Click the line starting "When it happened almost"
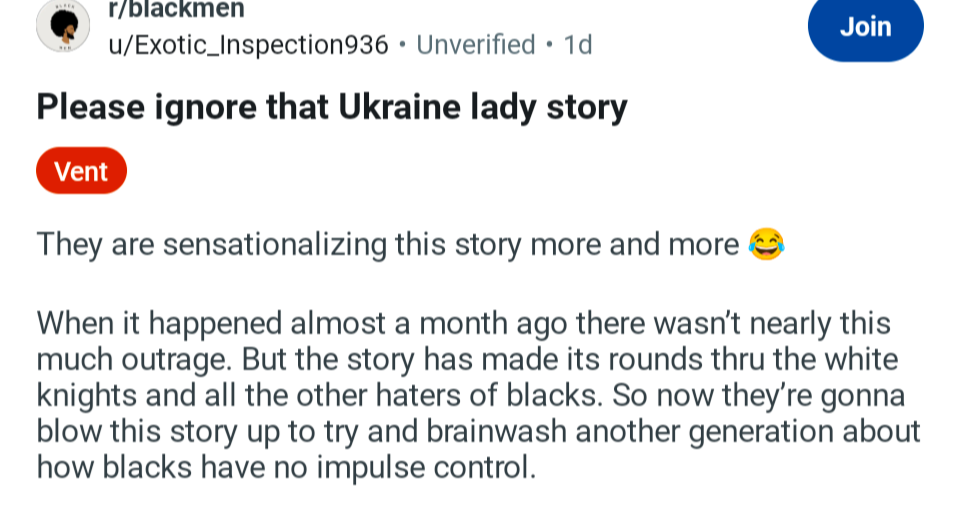Image resolution: width=960 pixels, height=517 pixels. [463, 324]
